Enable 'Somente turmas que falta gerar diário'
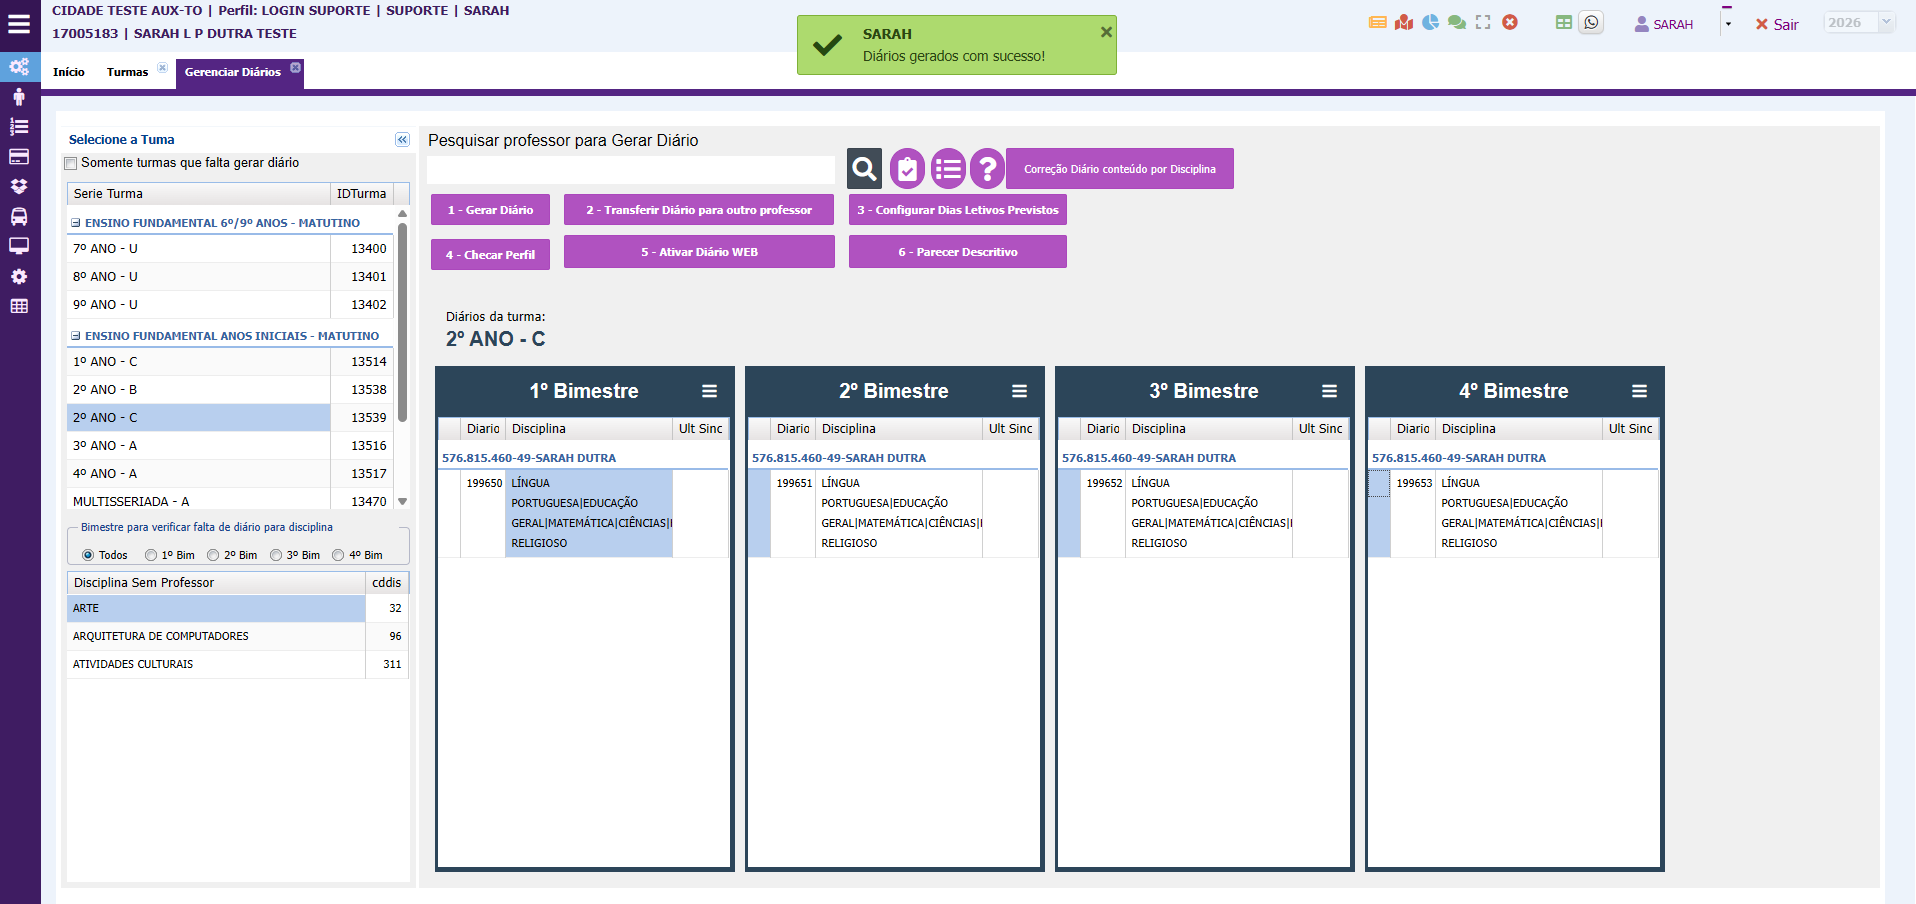 point(71,164)
